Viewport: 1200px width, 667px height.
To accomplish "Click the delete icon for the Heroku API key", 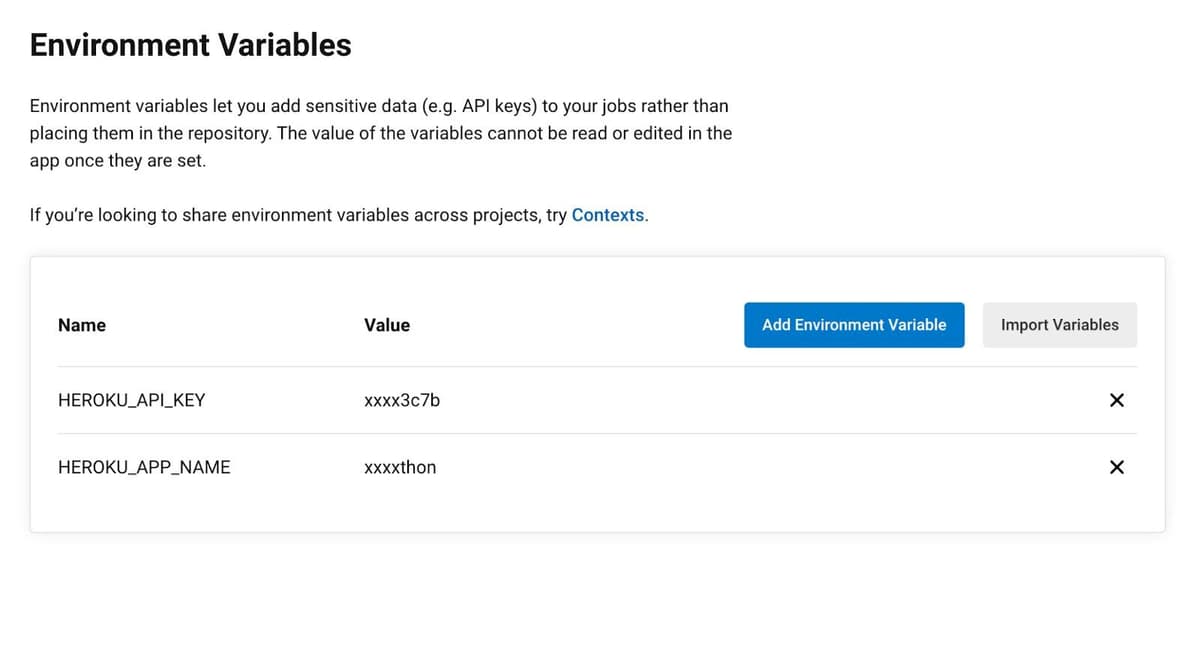I will [x=1116, y=400].
